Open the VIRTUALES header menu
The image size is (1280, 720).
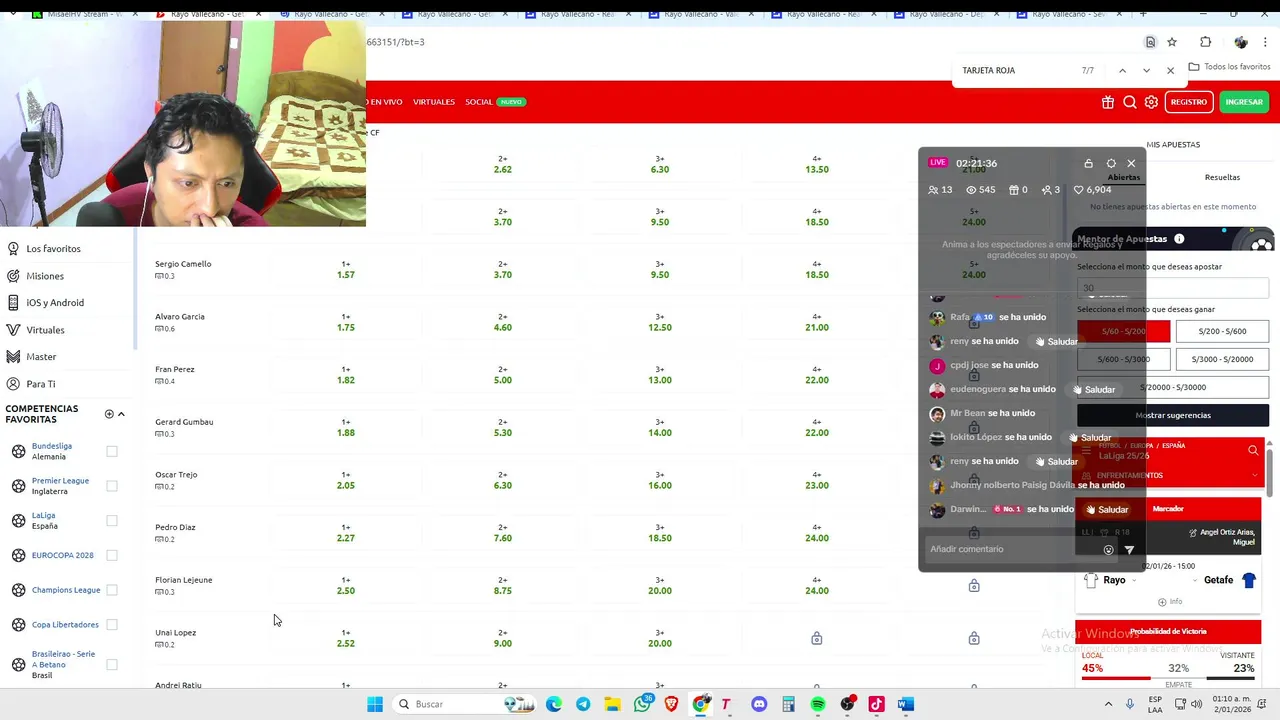[434, 102]
